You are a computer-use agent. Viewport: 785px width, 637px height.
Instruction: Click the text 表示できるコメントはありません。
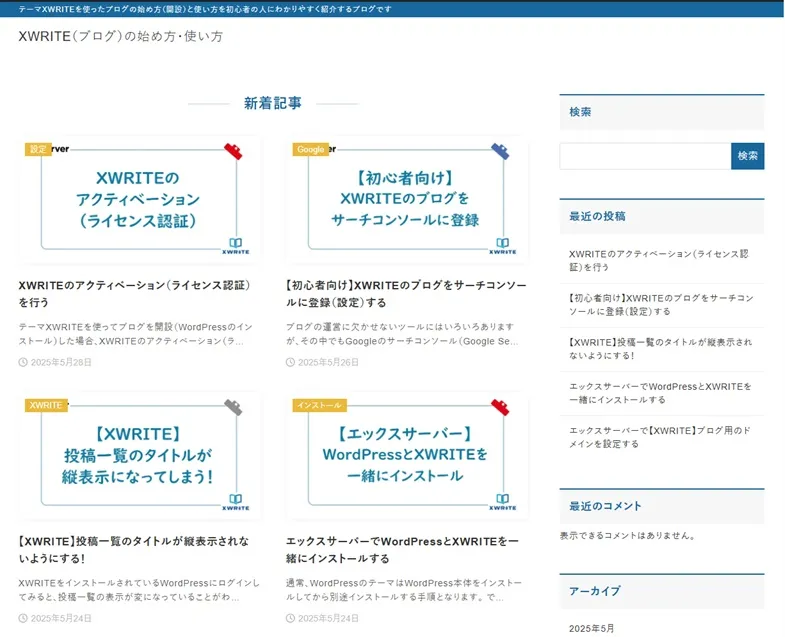[628, 535]
